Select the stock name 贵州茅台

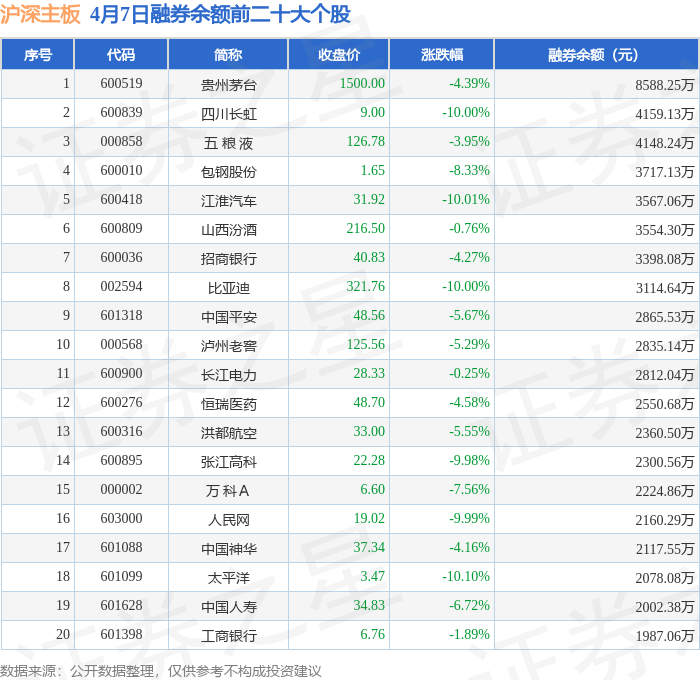(x=229, y=84)
